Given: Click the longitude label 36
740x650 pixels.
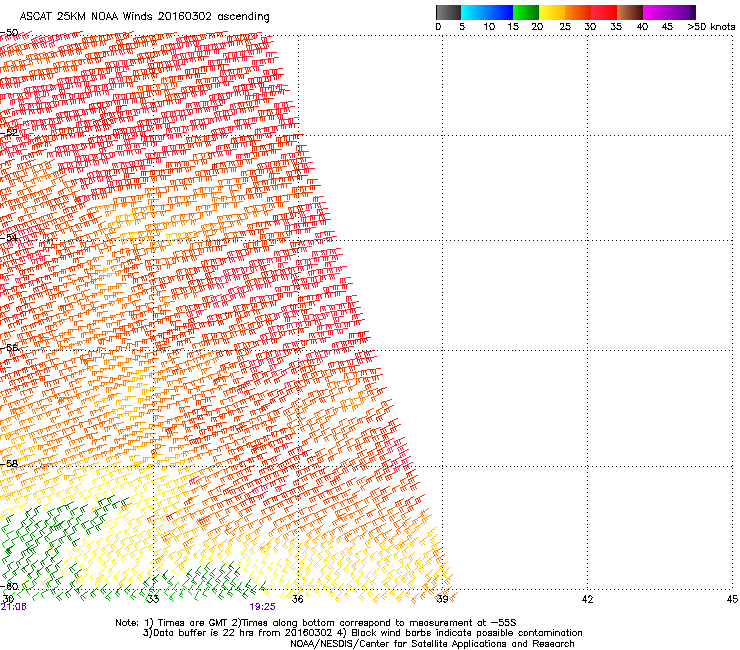Looking at the screenshot, I should [298, 599].
